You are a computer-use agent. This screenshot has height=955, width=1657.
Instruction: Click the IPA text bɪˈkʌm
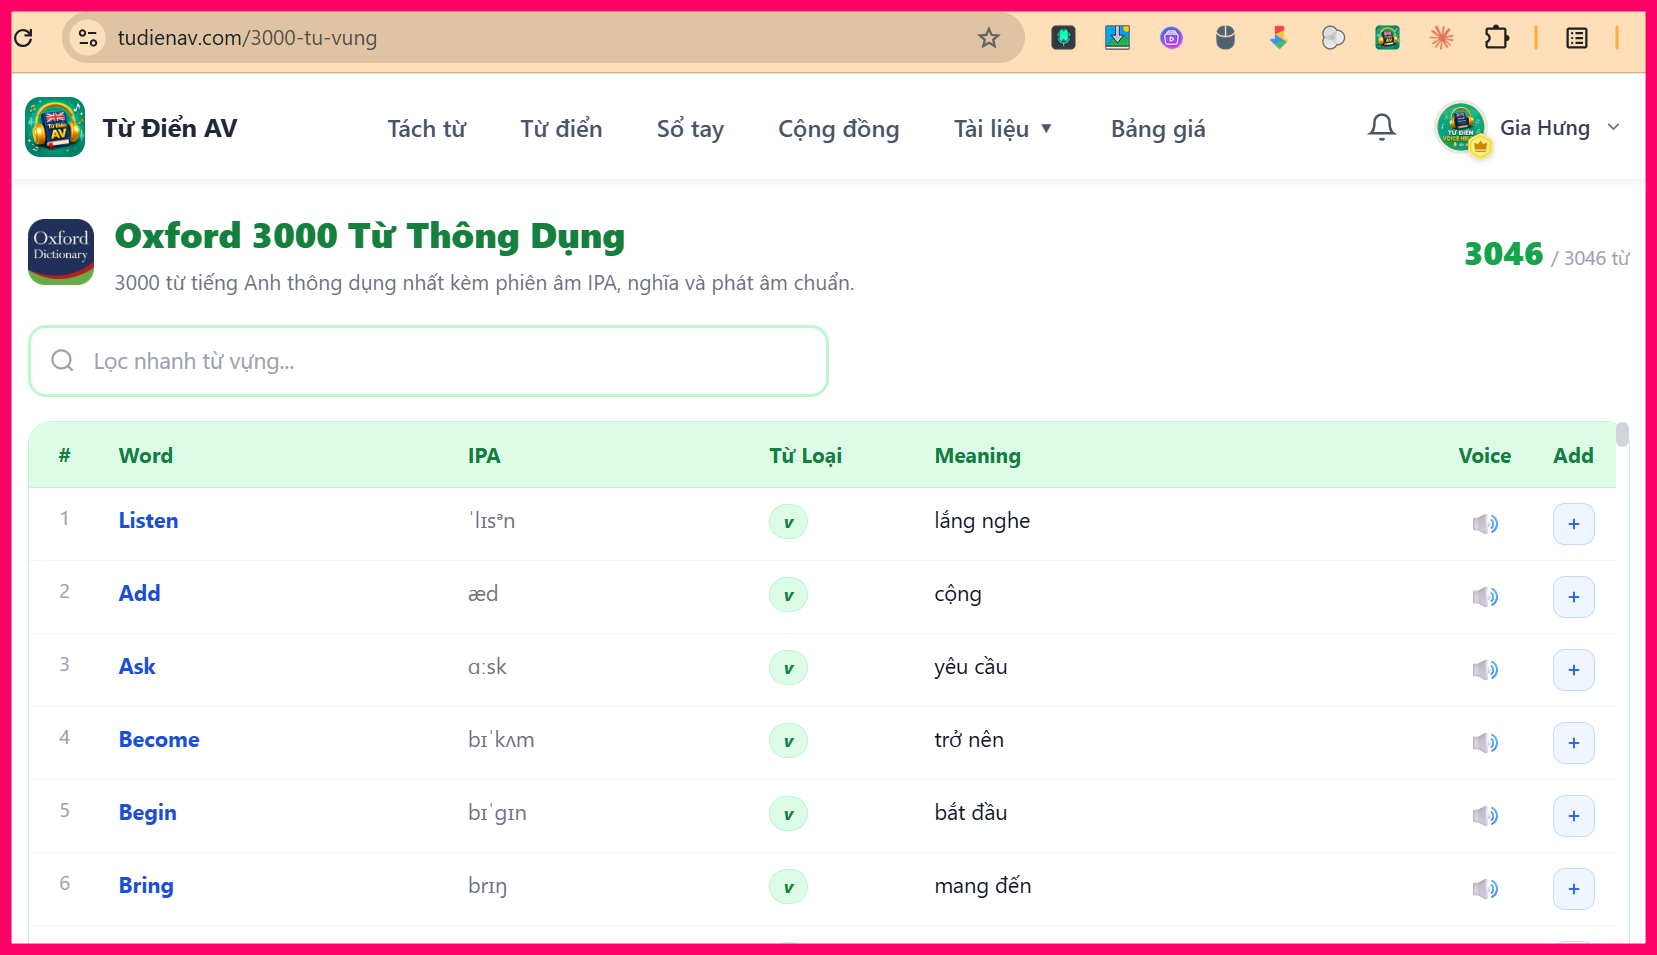click(501, 740)
